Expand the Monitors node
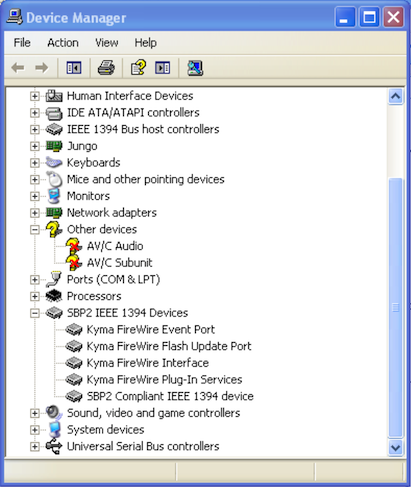This screenshot has height=487, width=411. point(34,196)
